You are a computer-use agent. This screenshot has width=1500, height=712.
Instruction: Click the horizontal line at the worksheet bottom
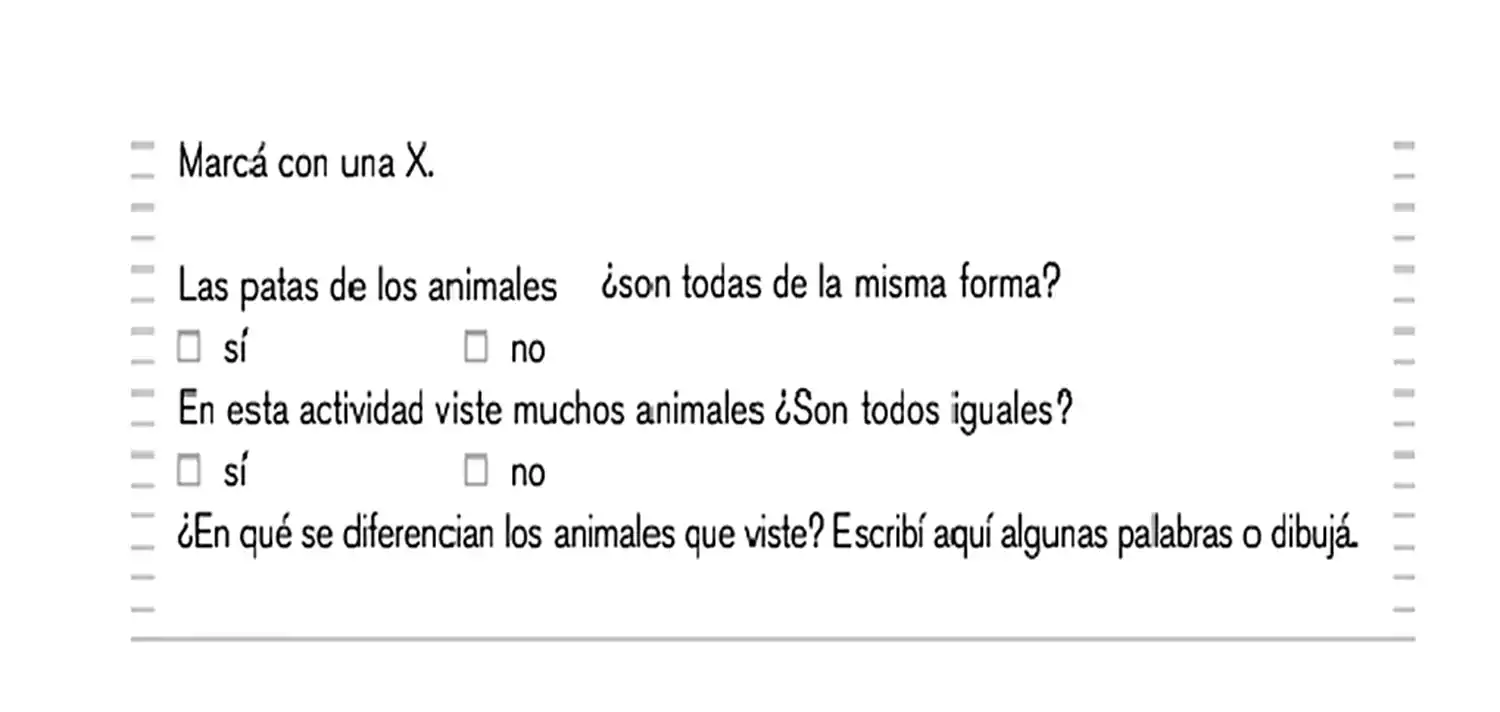pos(772,638)
